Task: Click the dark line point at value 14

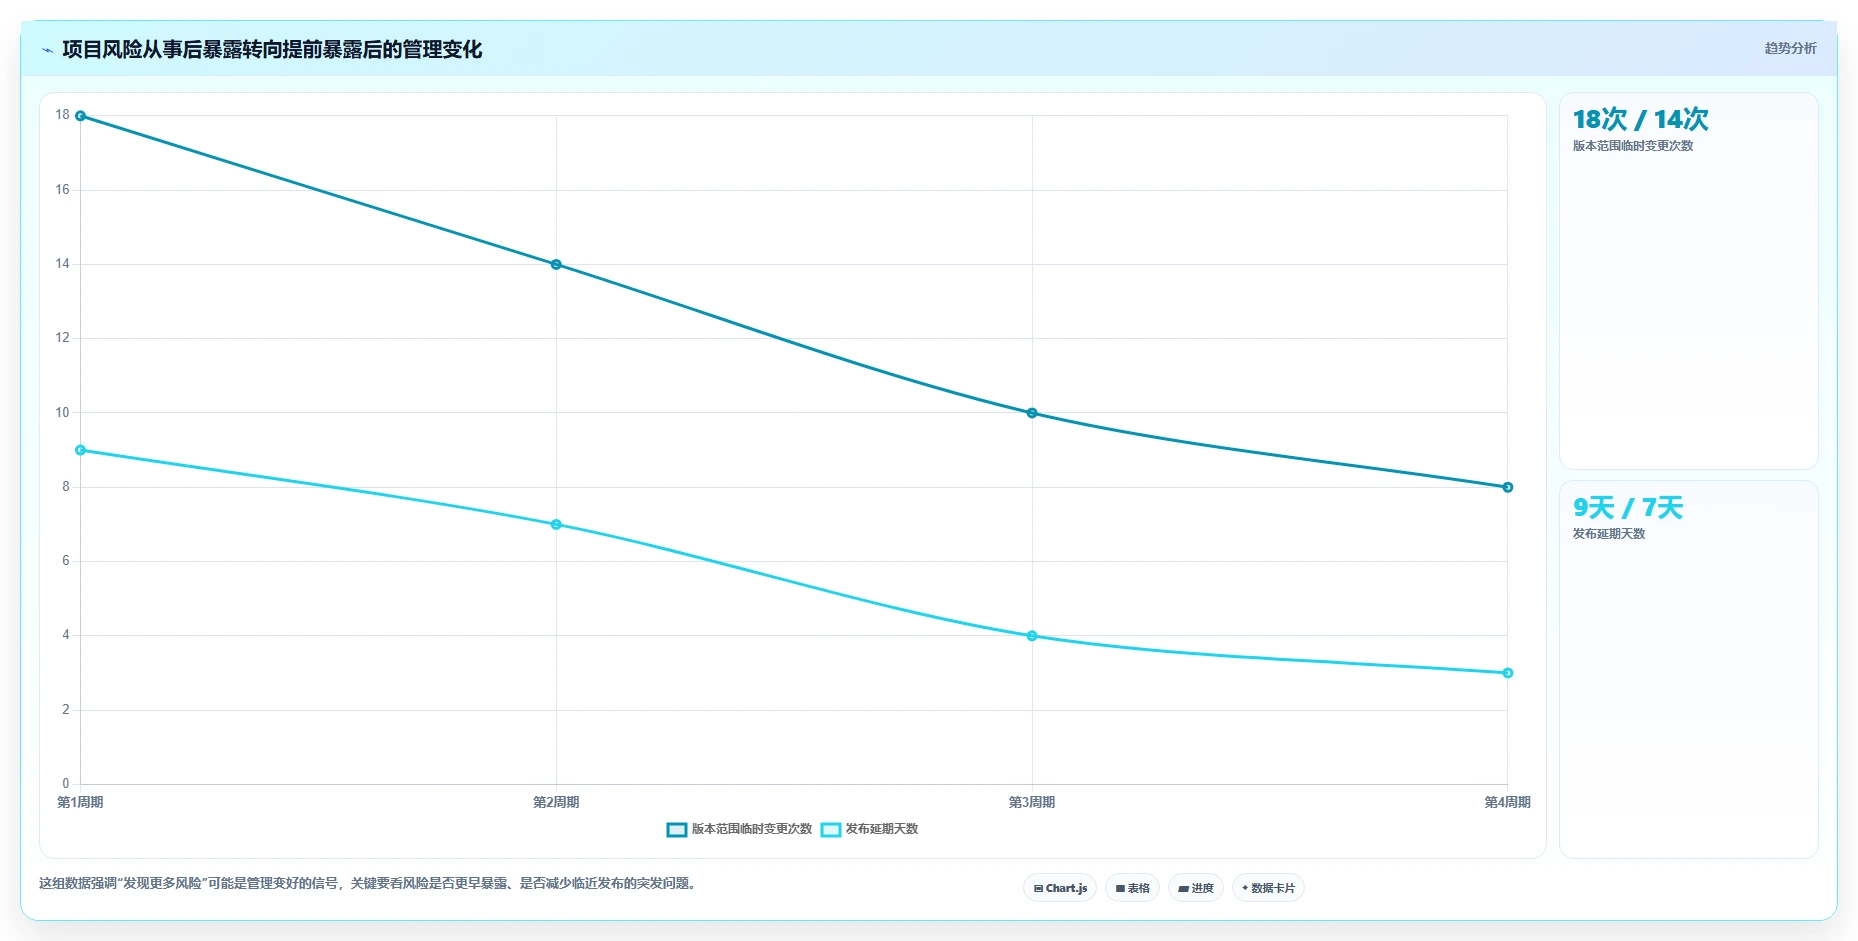Action: pos(556,265)
